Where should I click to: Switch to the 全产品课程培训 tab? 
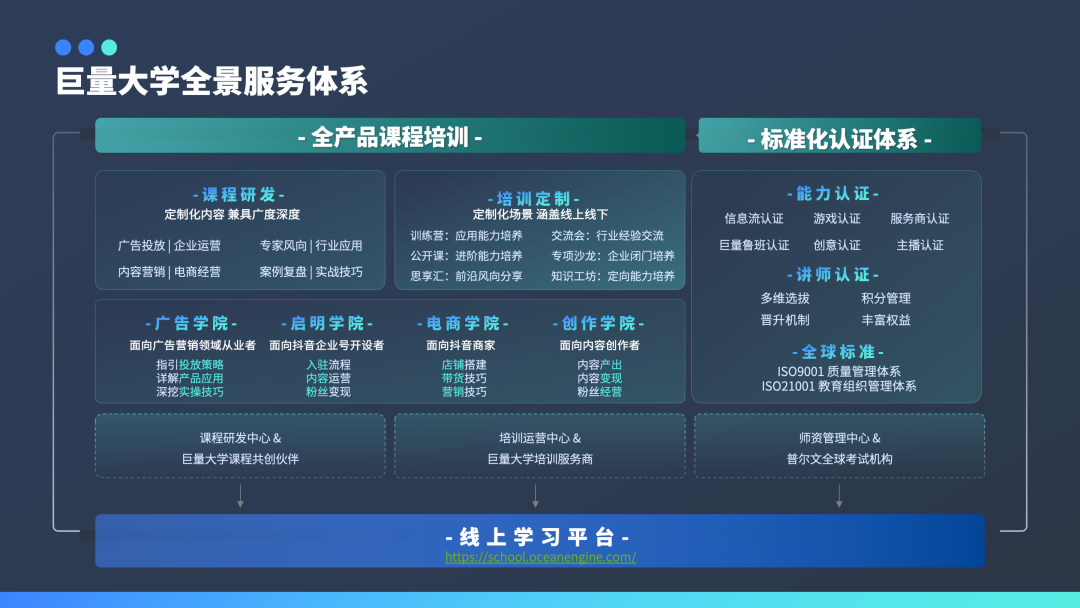click(390, 135)
